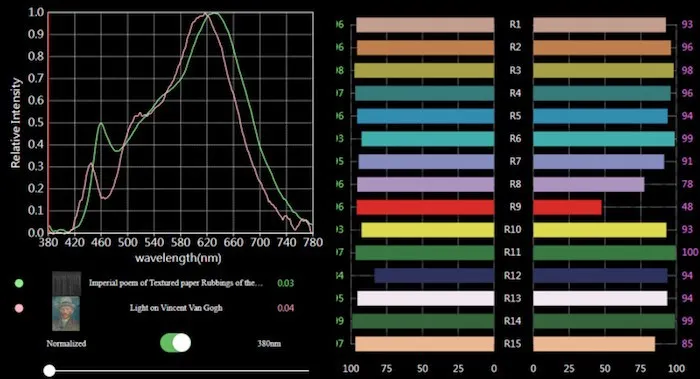Click the 'Relative Intensity' axis title
Image resolution: width=700 pixels, height=379 pixels.
[x=16, y=123]
